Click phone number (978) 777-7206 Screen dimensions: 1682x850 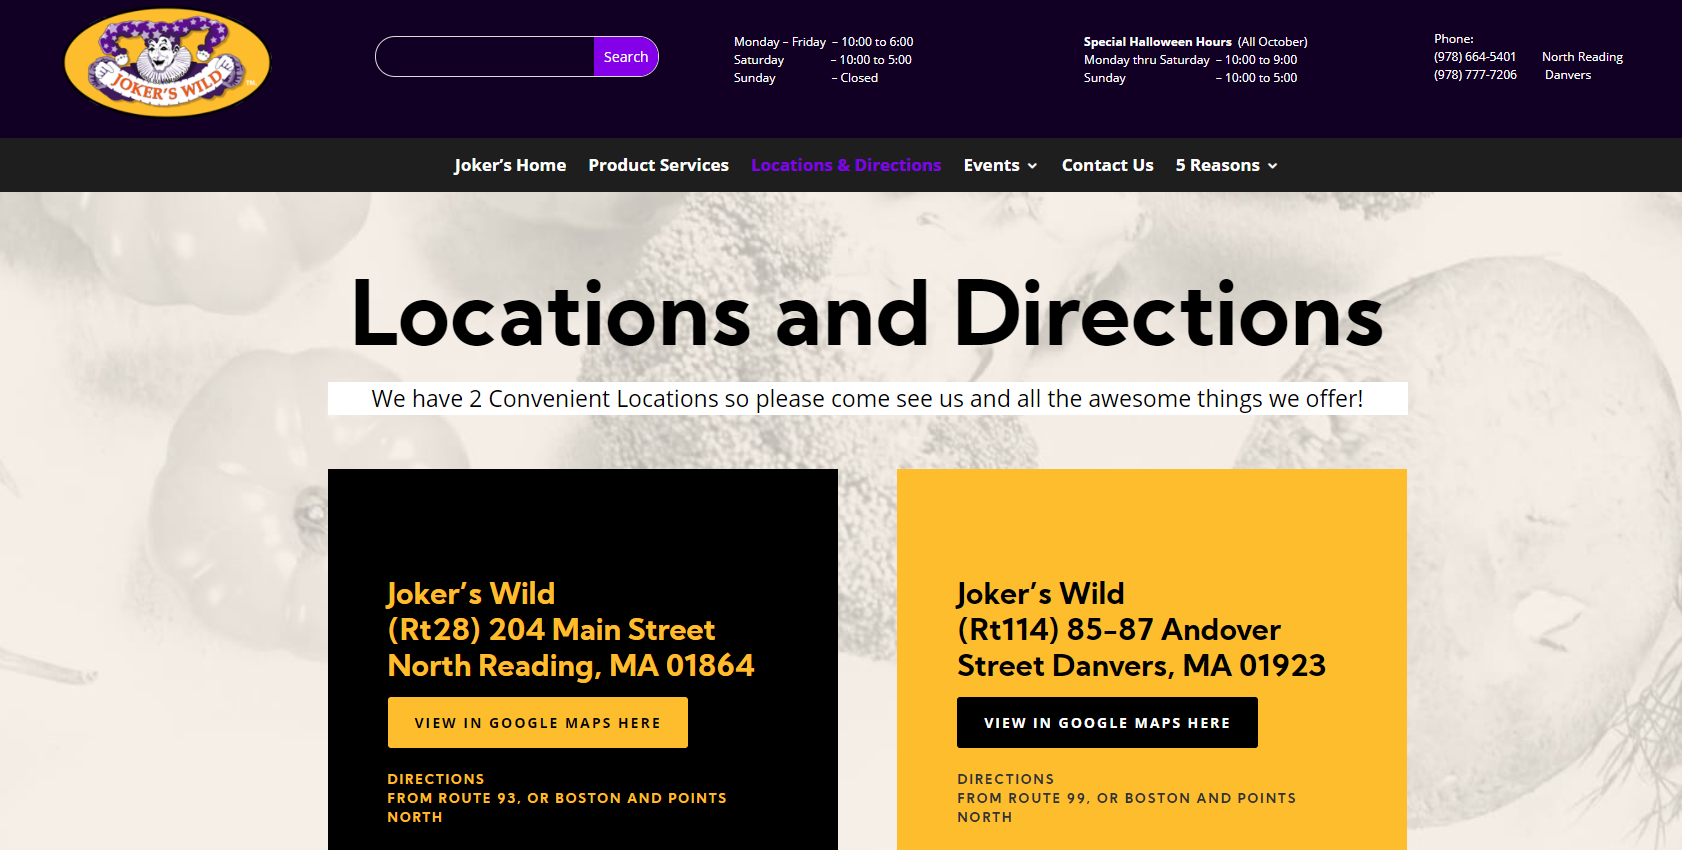coord(1475,75)
